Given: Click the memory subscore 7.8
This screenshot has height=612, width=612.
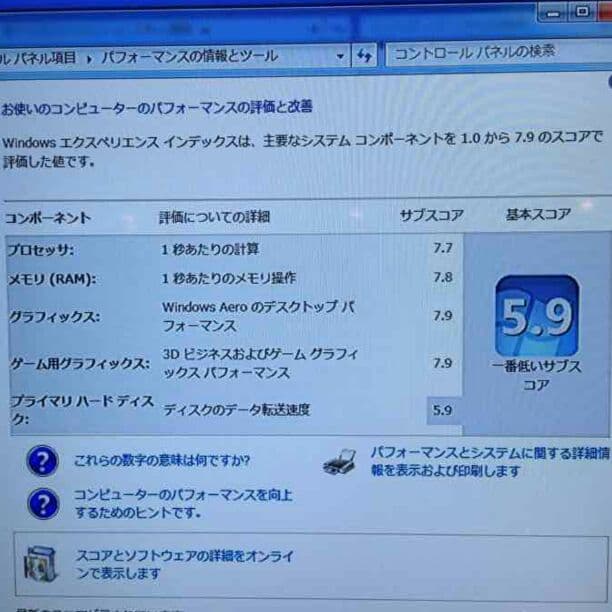Looking at the screenshot, I should click(443, 278).
